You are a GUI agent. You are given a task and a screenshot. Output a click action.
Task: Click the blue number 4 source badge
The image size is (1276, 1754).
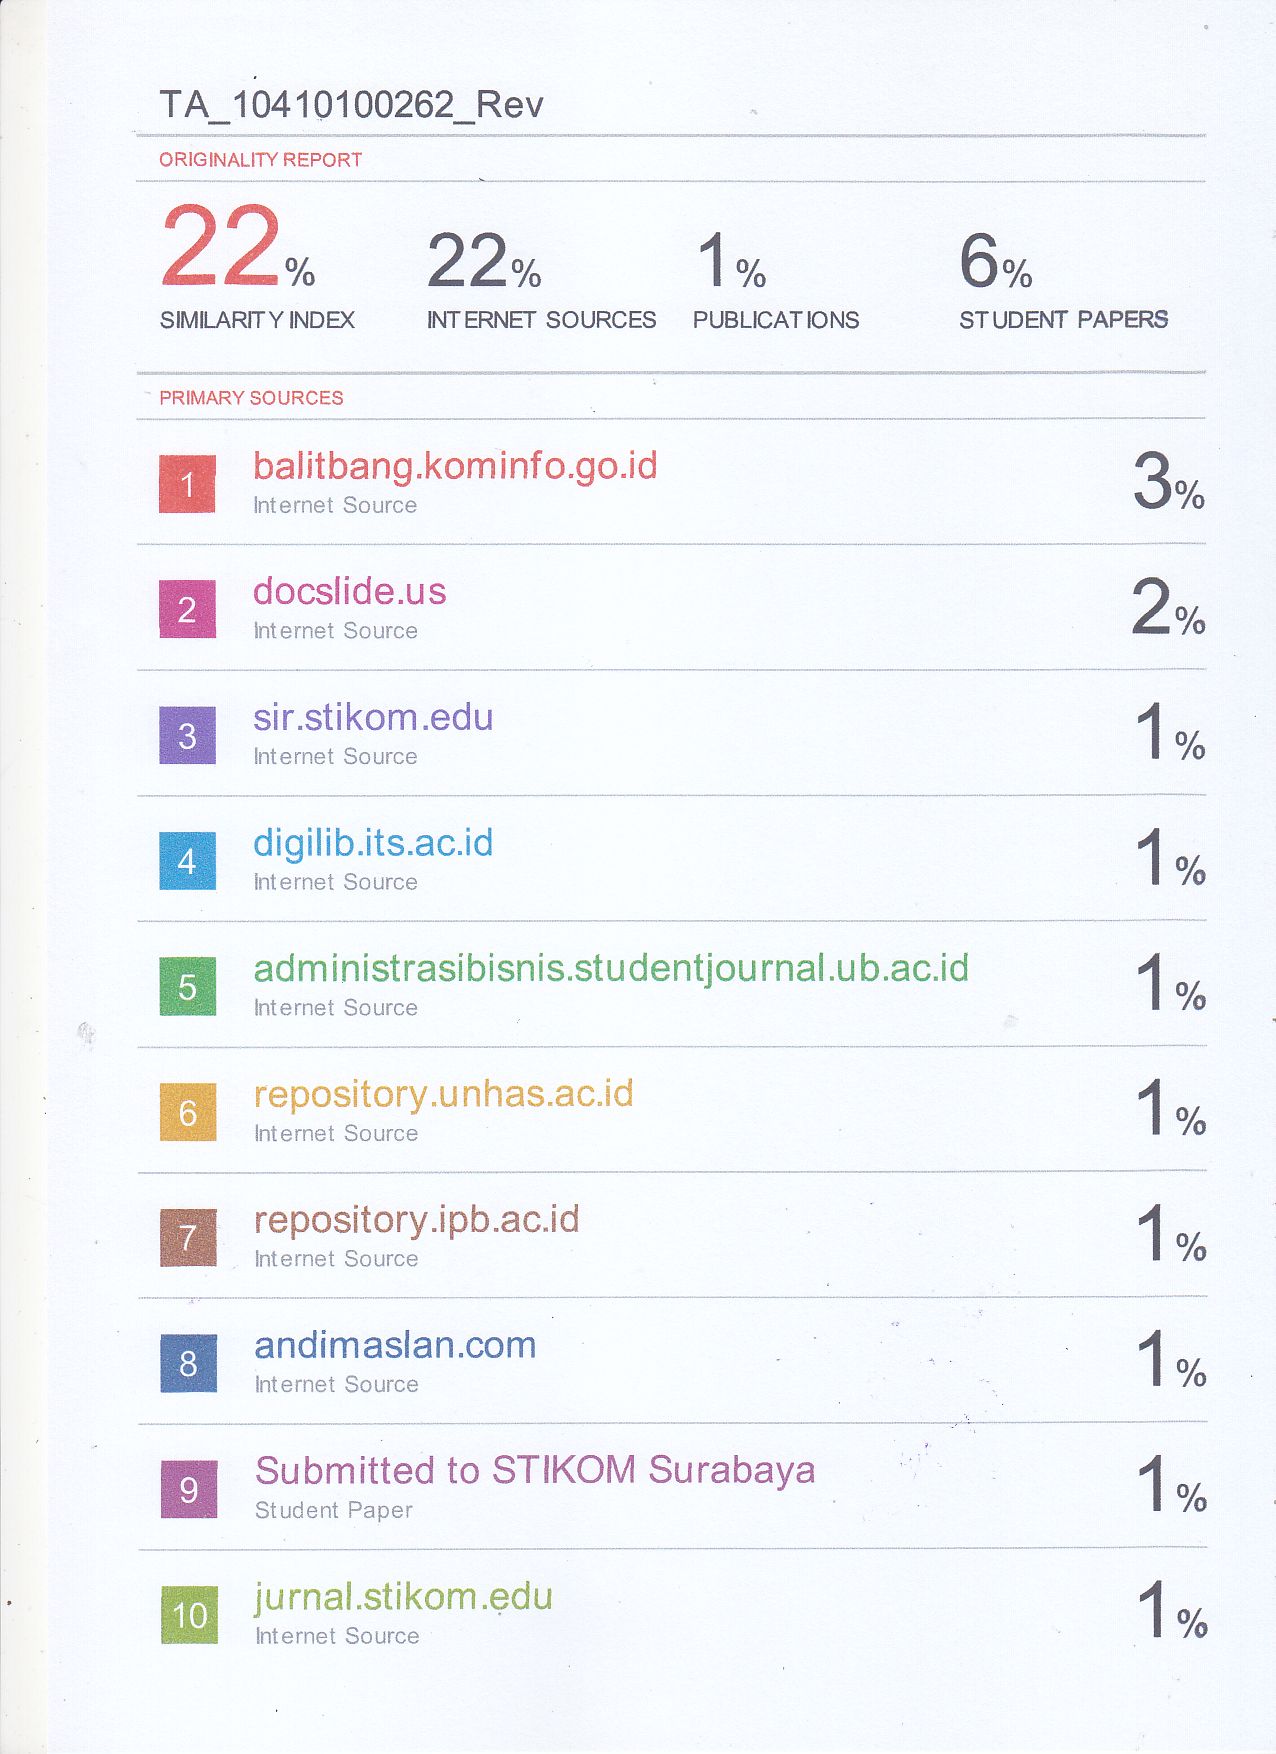pyautogui.click(x=187, y=861)
